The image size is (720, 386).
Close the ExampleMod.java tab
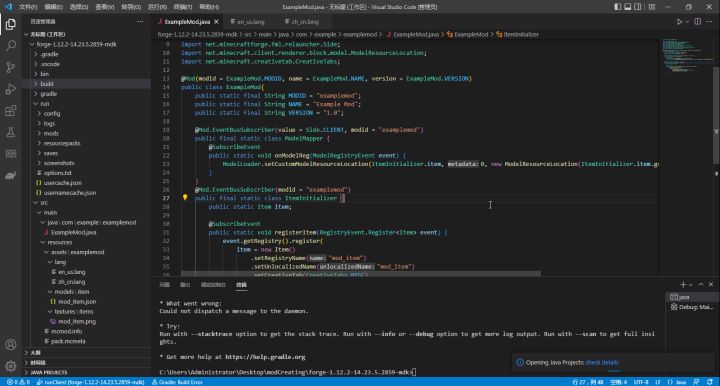point(216,22)
